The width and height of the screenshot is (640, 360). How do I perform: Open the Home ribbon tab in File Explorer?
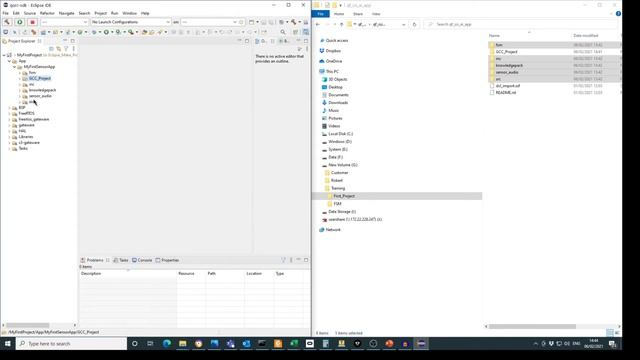tap(339, 14)
